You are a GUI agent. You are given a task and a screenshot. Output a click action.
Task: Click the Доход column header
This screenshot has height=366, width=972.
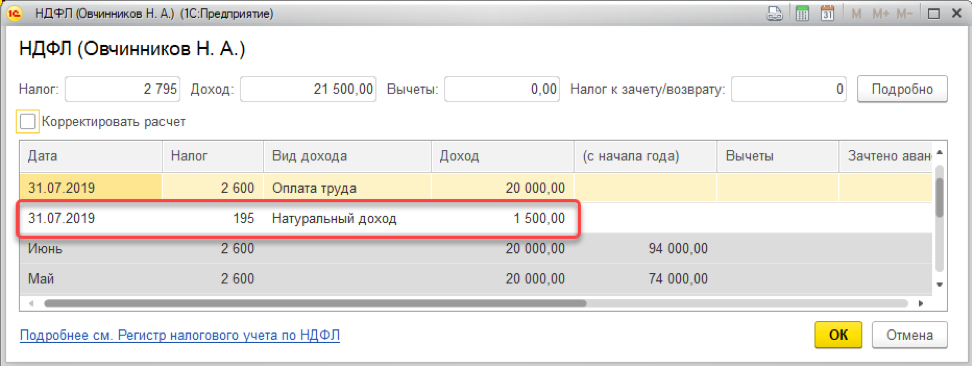point(503,156)
